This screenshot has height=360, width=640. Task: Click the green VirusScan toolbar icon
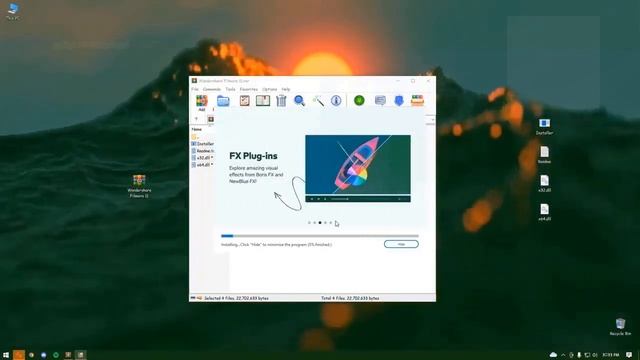click(359, 100)
